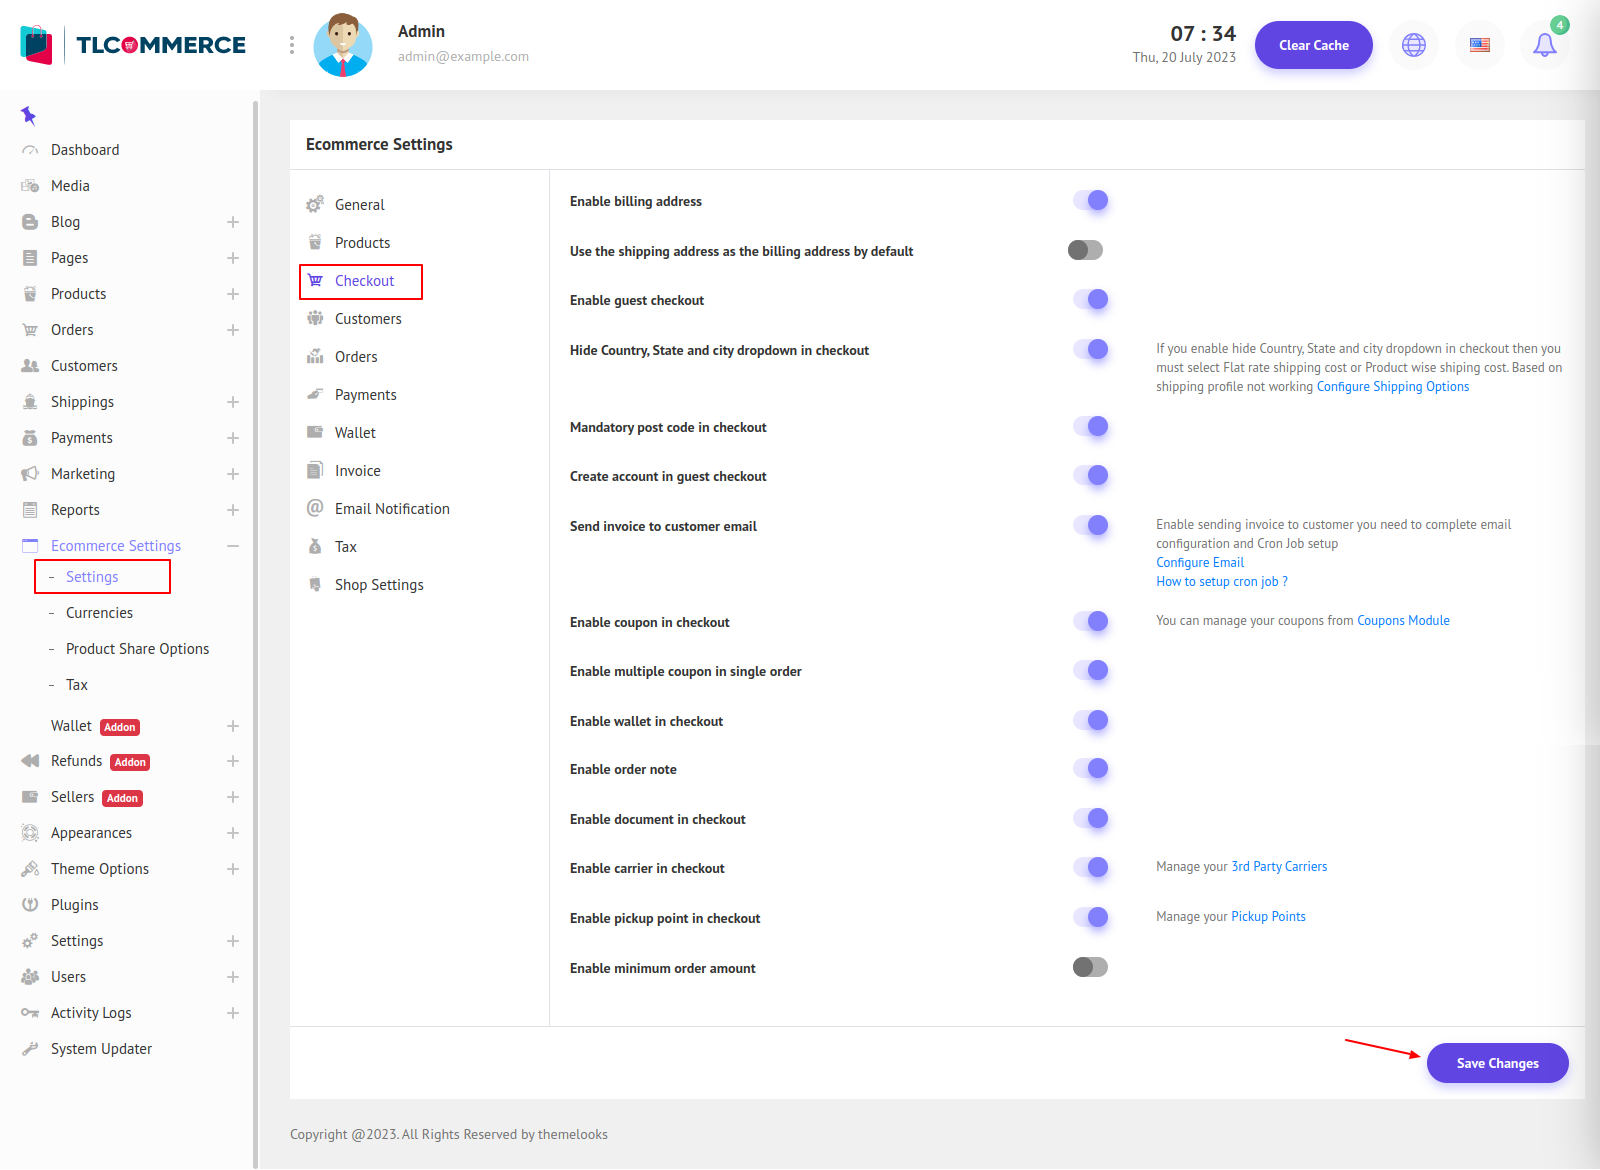The width and height of the screenshot is (1600, 1170).
Task: Turn on Enable minimum order amount
Action: click(x=1090, y=967)
